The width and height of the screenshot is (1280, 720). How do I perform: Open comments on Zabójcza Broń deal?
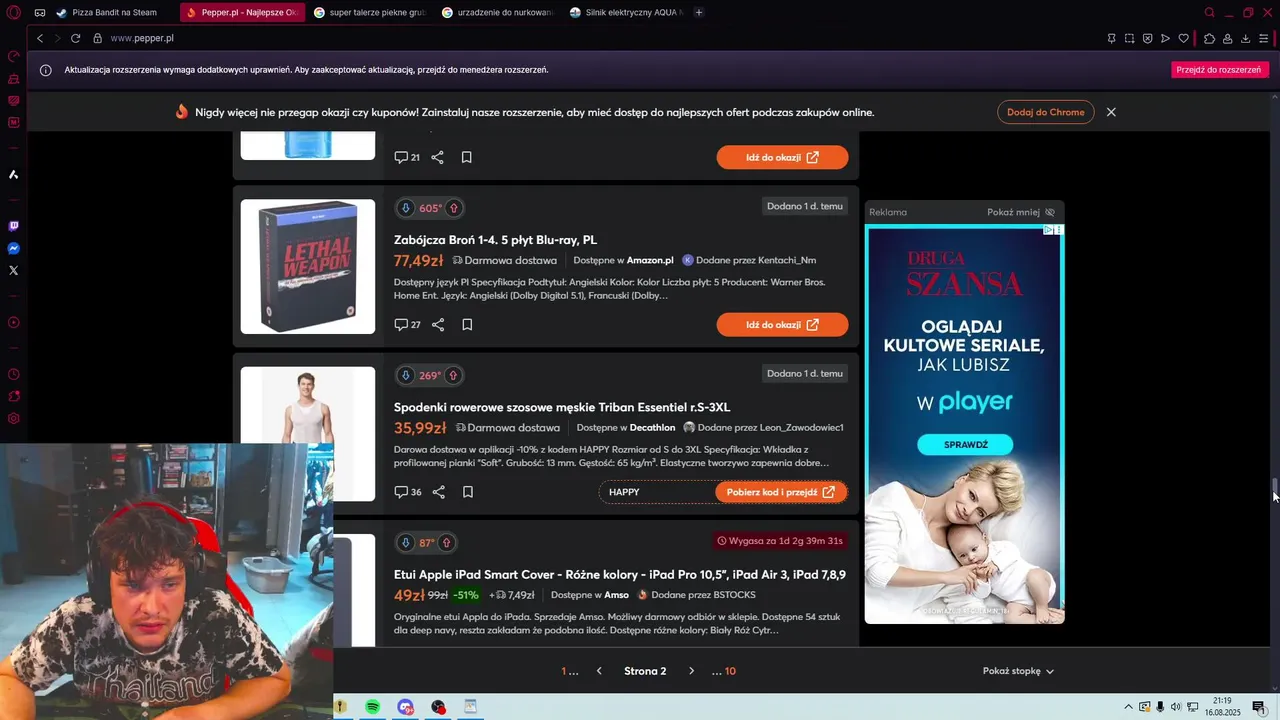click(x=407, y=325)
